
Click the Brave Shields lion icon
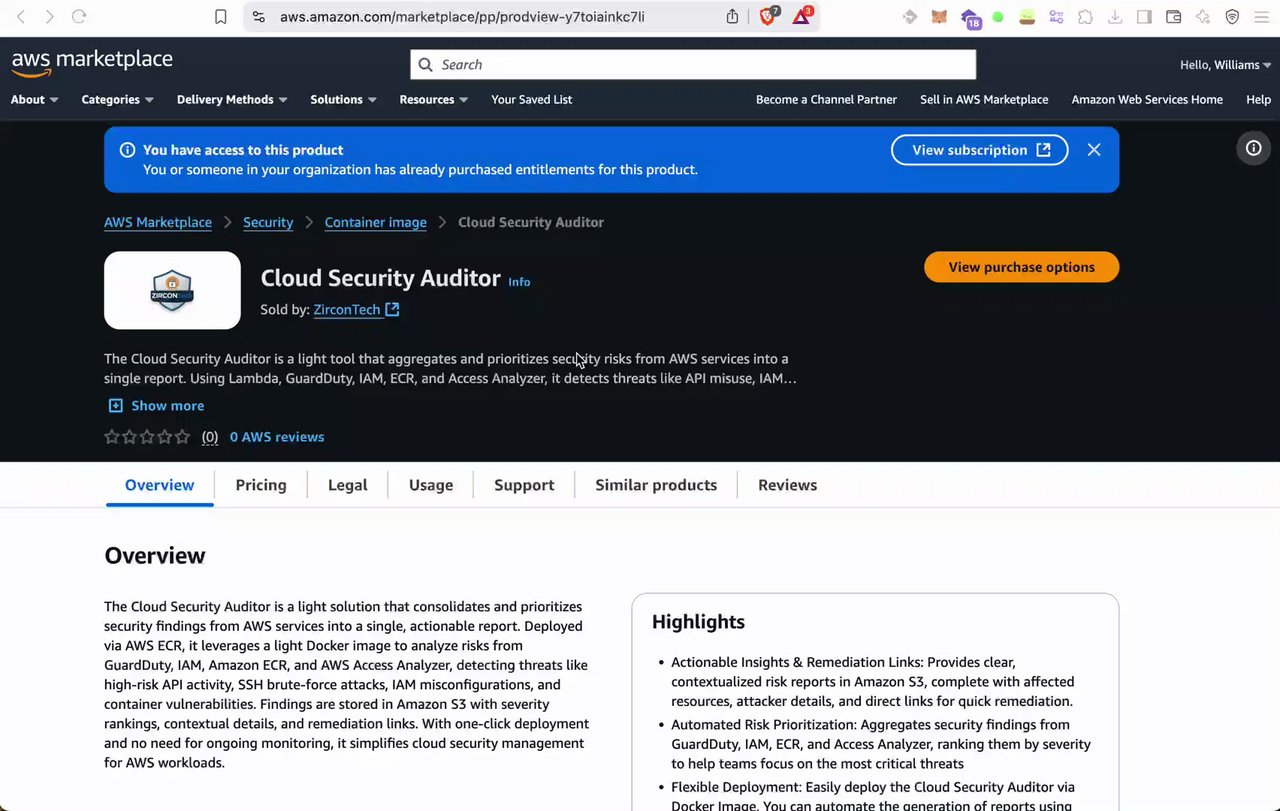[x=768, y=16]
